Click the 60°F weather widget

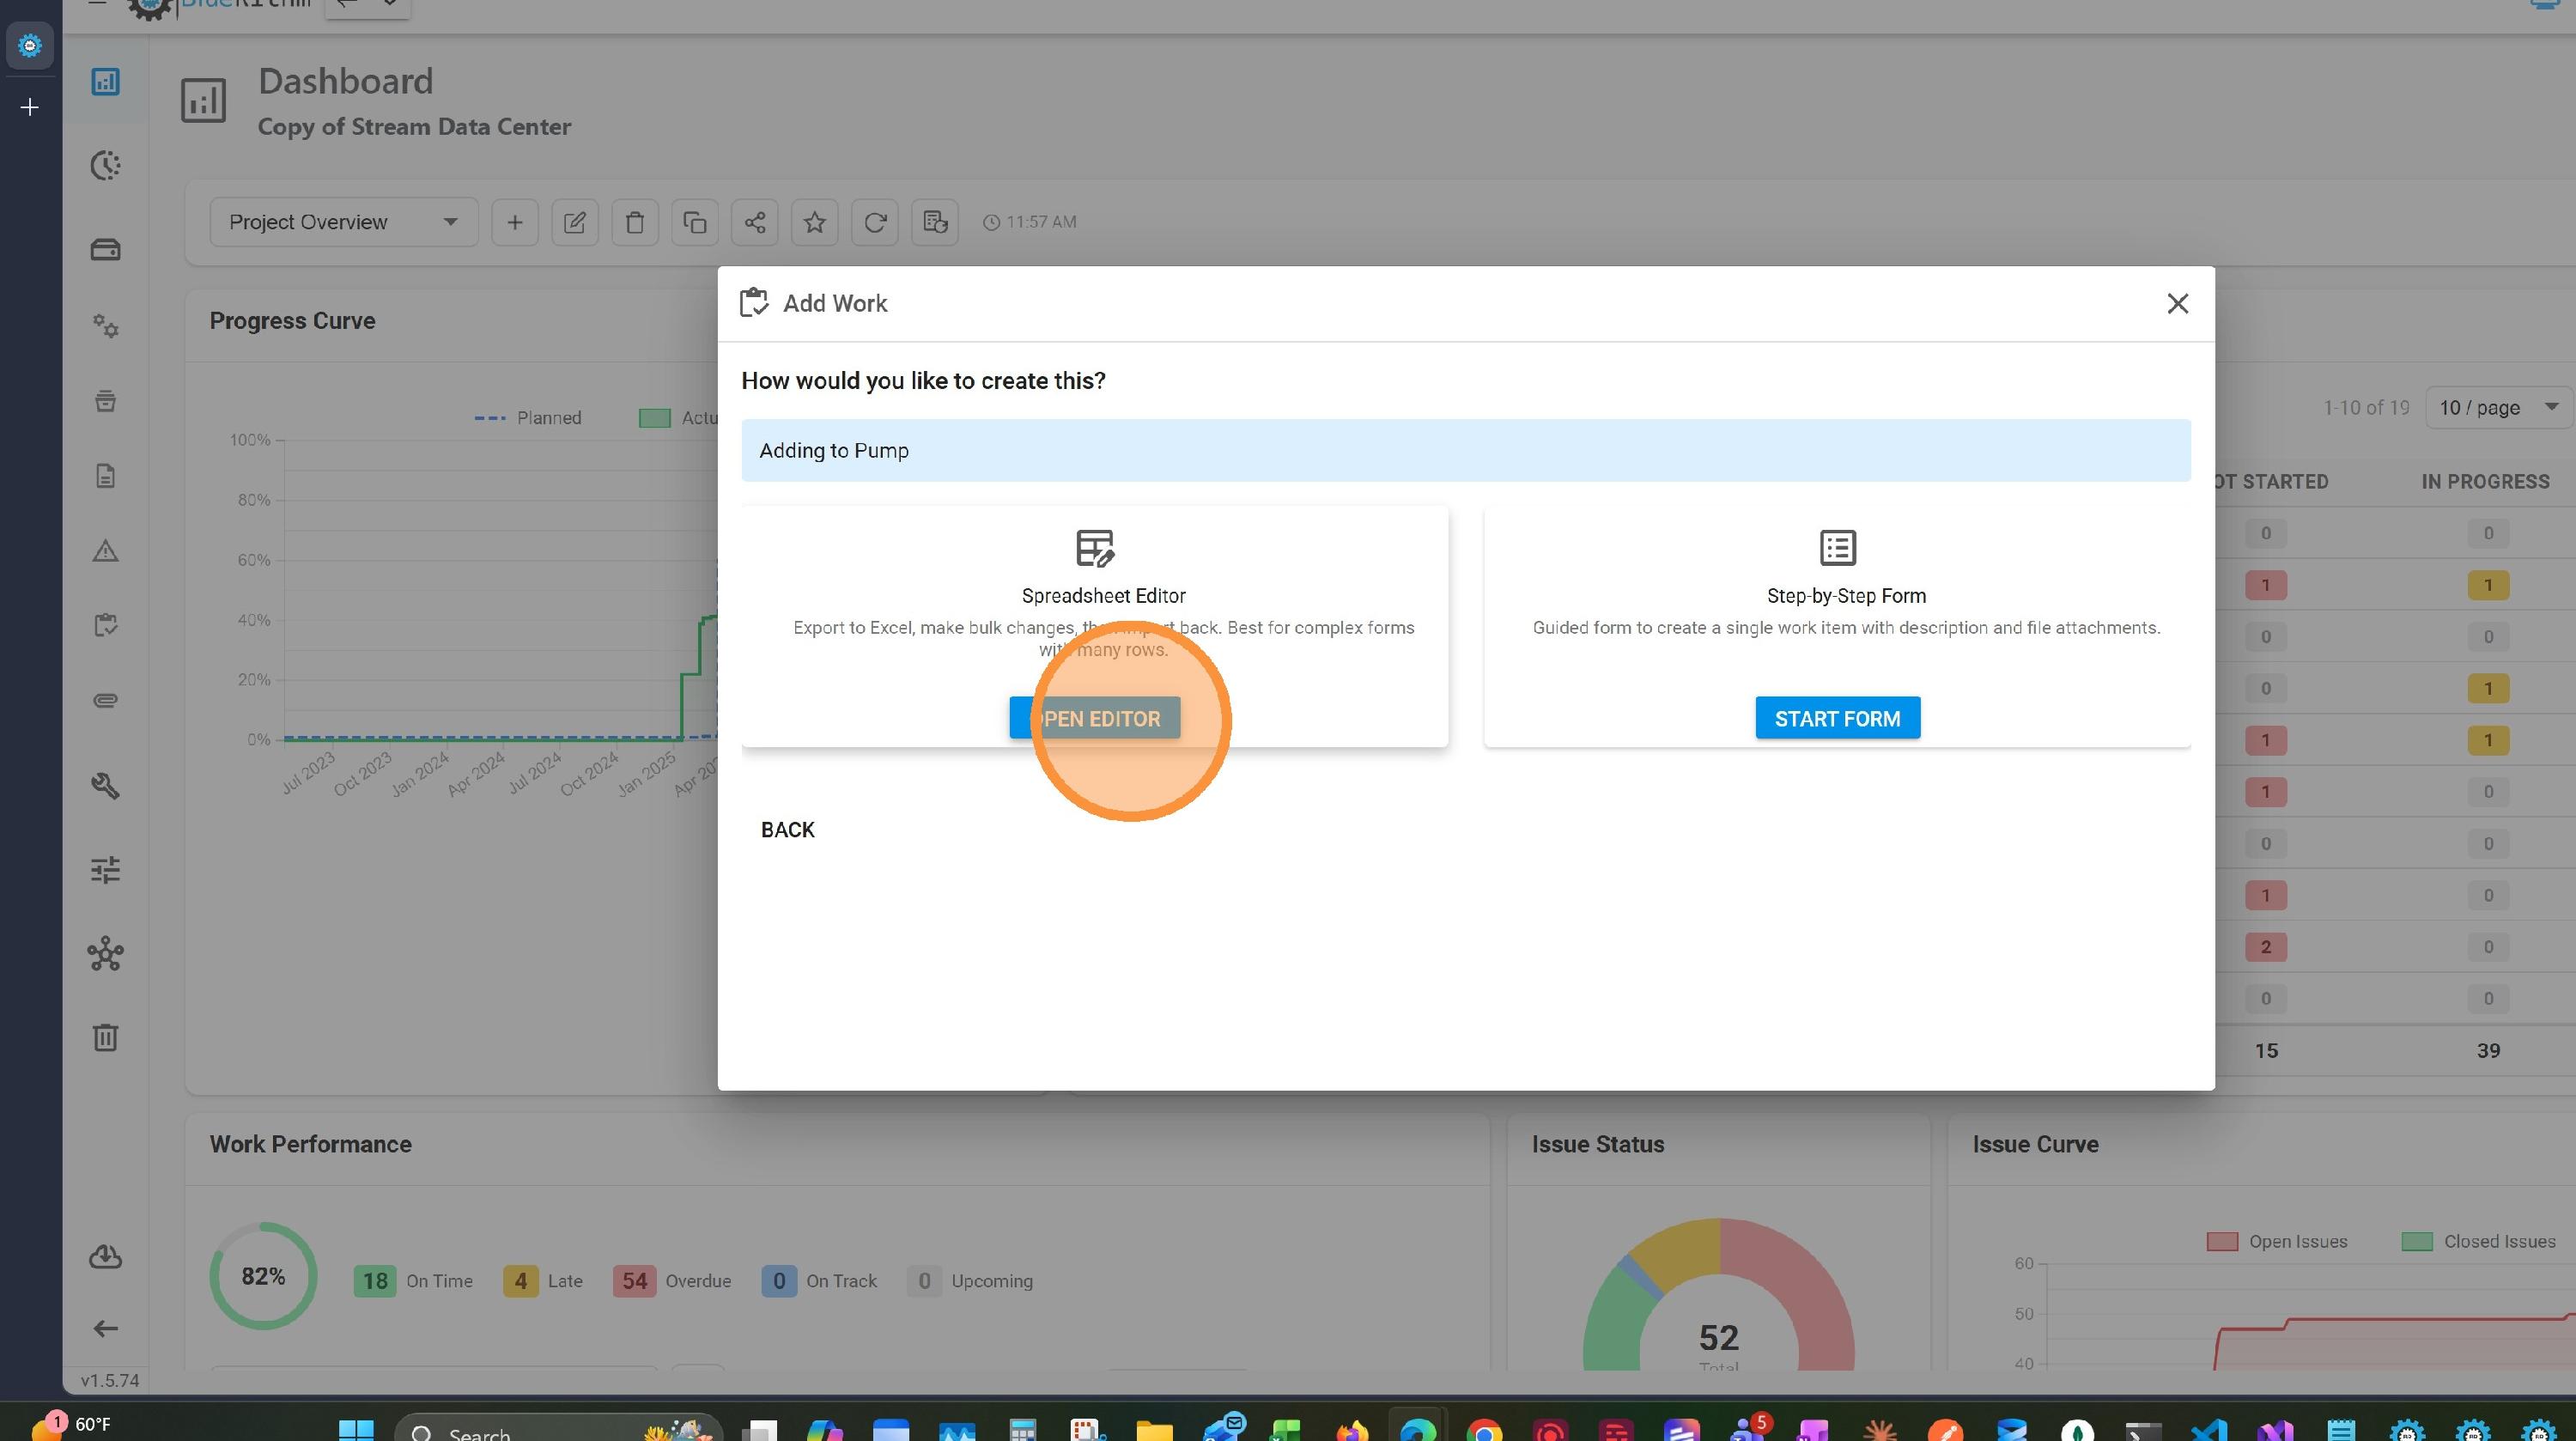[72, 1425]
